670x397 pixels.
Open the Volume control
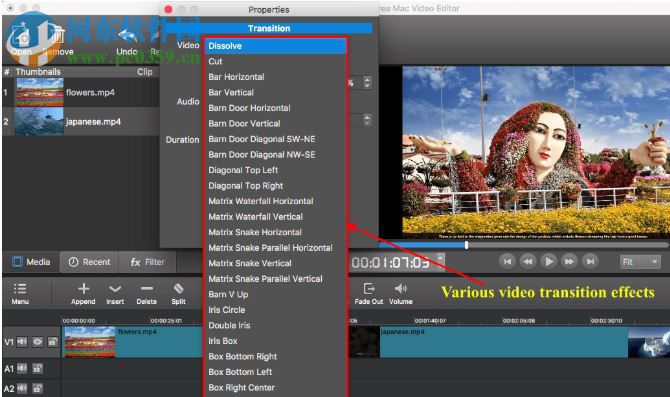[401, 294]
